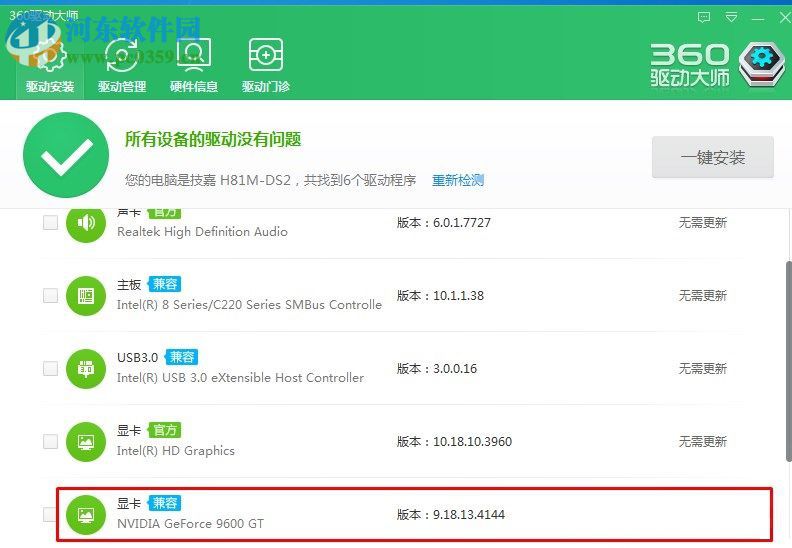Tick the NVIDIA GeForce 9600 GT checkbox
The image size is (792, 548).
pos(50,514)
